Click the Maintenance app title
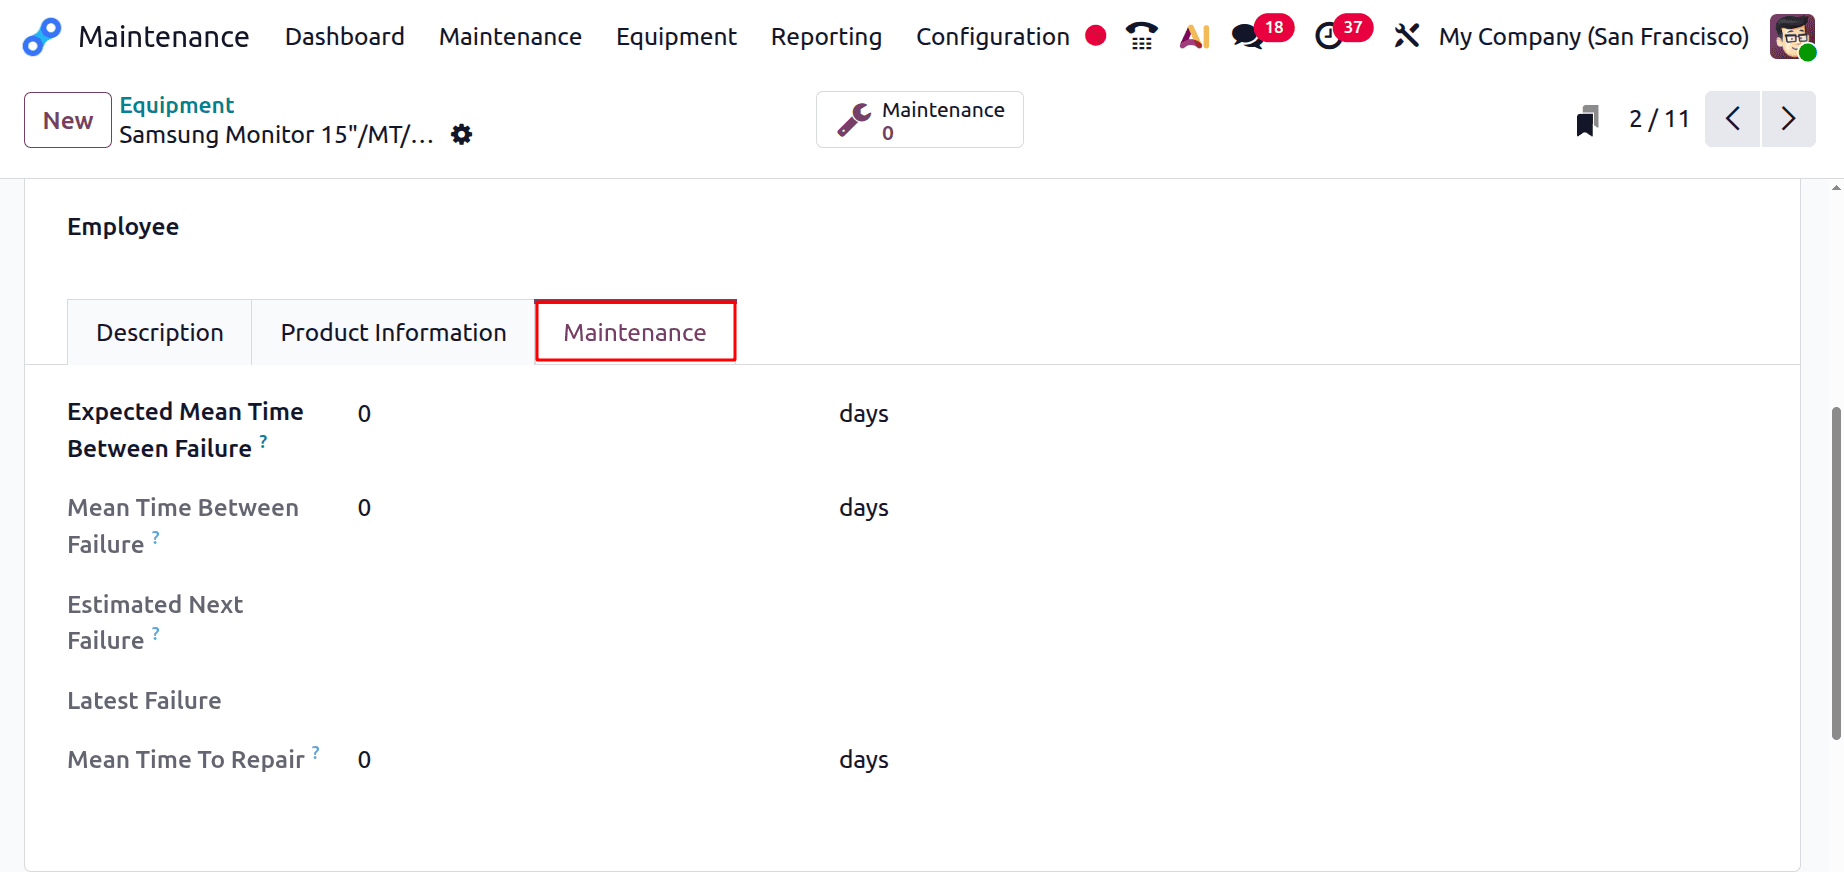 (x=164, y=37)
